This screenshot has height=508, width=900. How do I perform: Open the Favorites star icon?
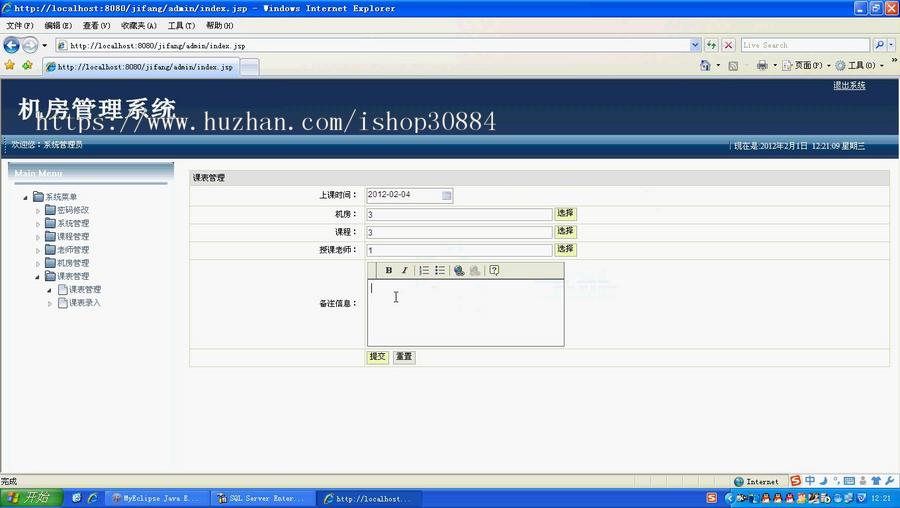[x=10, y=65]
